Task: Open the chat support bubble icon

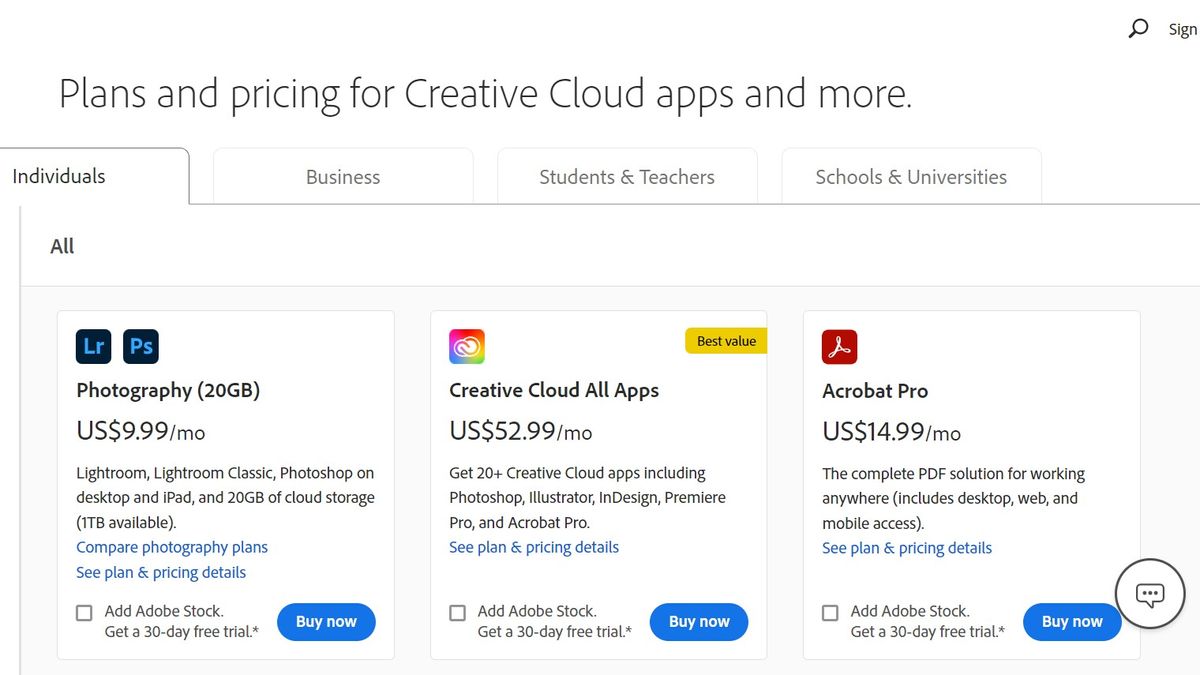Action: click(x=1149, y=593)
